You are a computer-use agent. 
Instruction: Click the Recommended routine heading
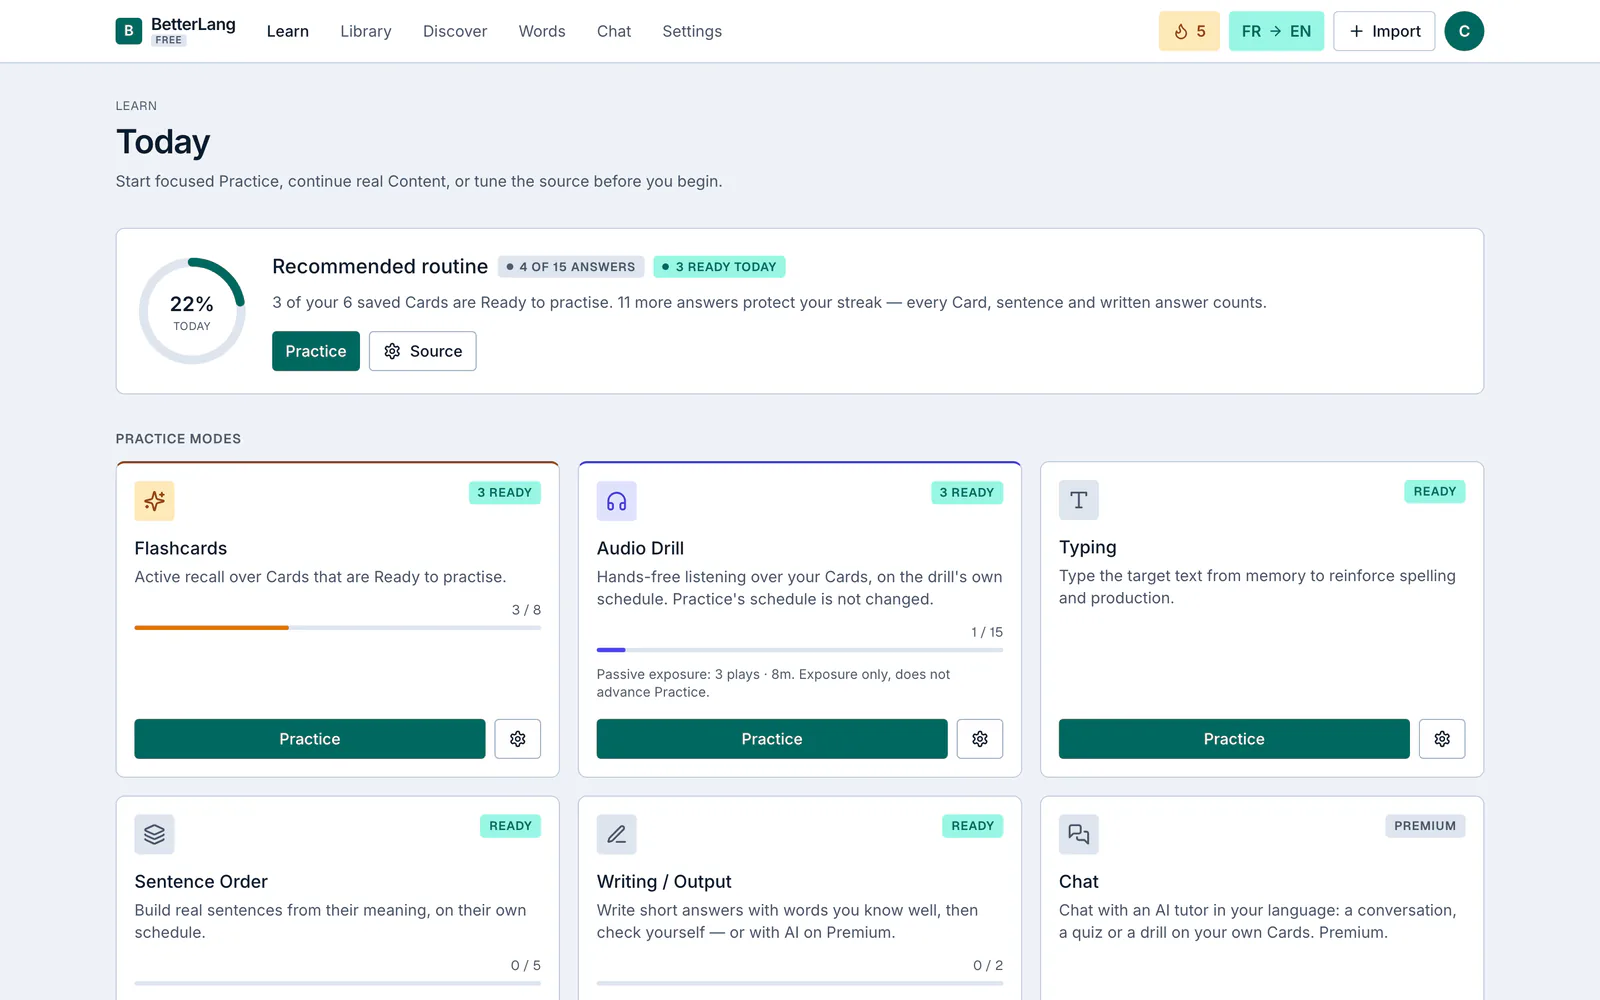(x=380, y=267)
